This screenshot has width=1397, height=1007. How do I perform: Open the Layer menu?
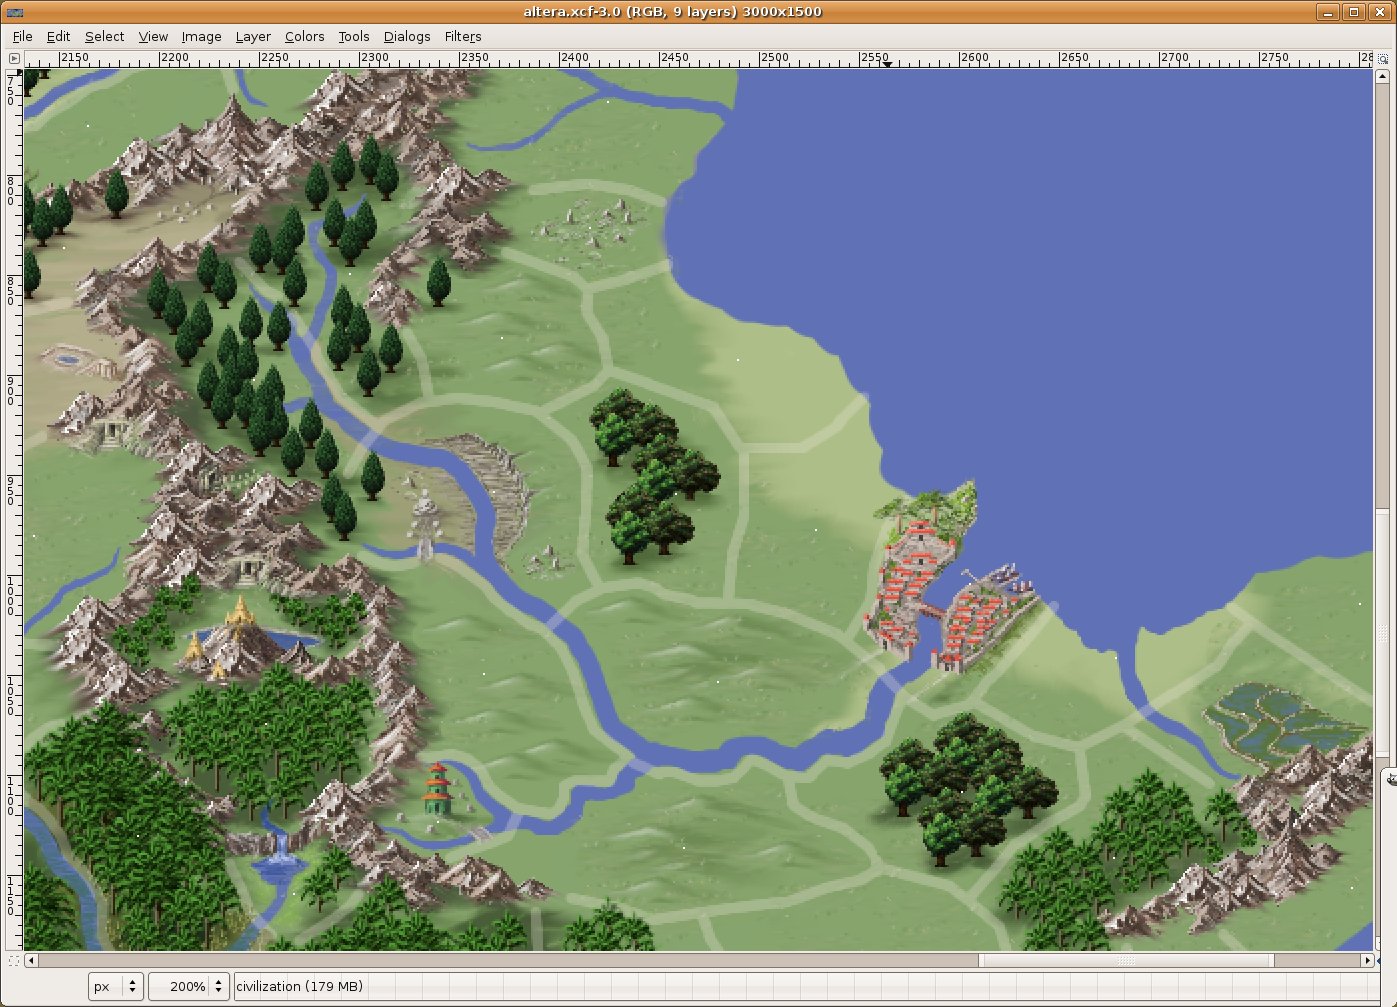click(x=253, y=36)
